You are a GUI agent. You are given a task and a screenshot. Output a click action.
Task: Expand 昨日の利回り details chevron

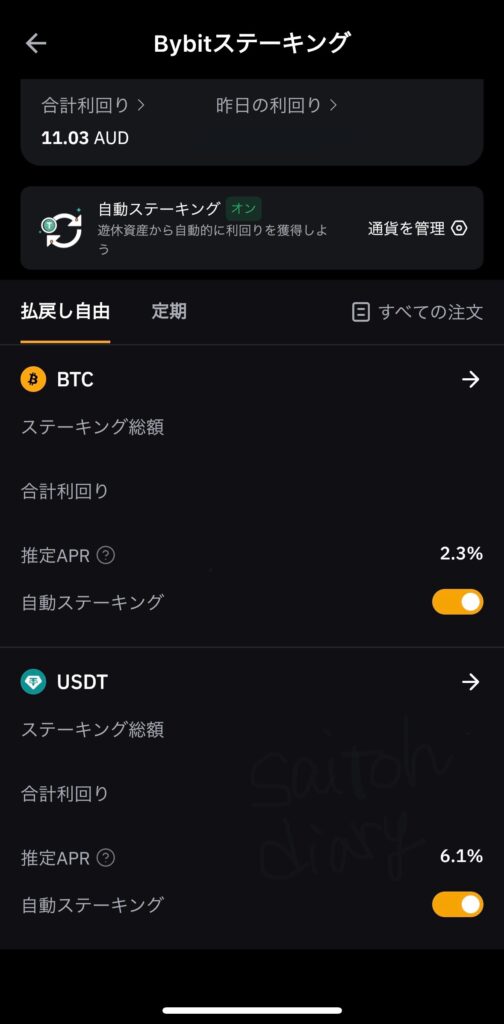333,105
